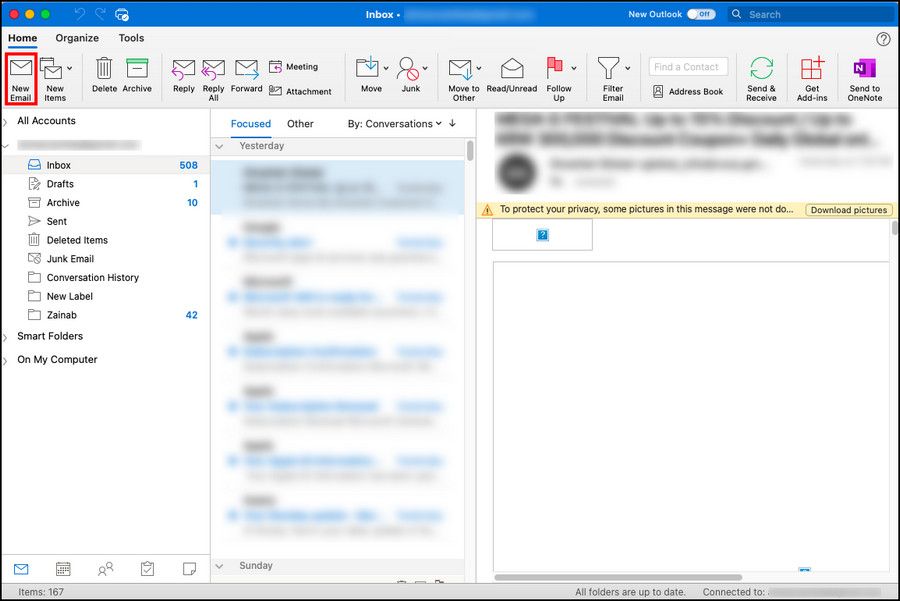
Task: Archive the selected message
Action: point(137,76)
